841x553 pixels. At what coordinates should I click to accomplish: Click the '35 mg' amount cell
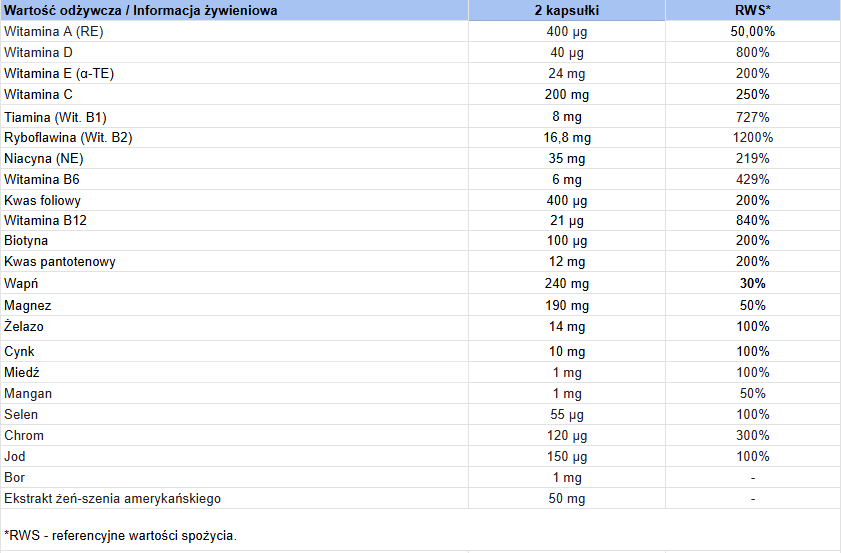point(566,159)
